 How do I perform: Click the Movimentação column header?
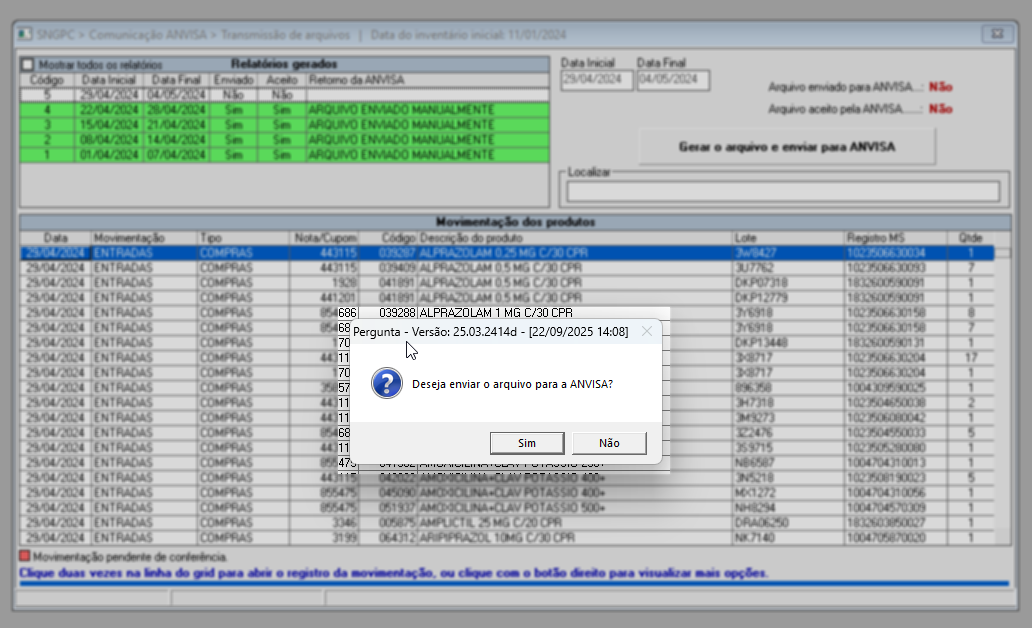[x=144, y=238]
